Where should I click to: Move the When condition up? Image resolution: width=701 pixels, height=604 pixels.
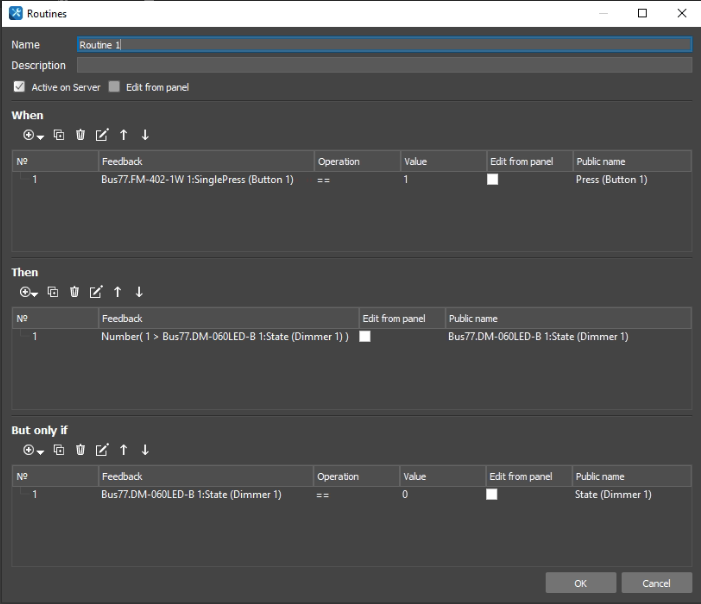coord(124,135)
